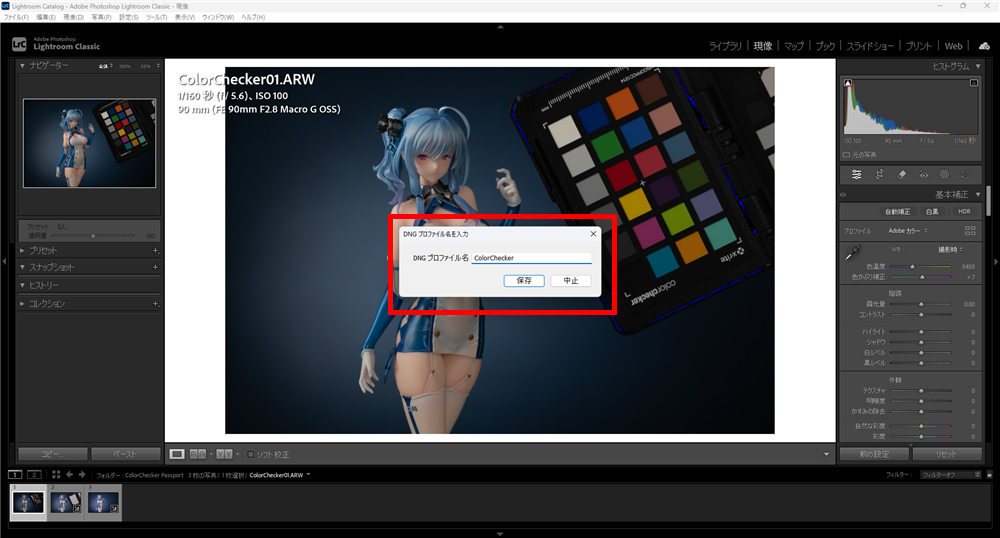1000x538 pixels.
Task: Collapse the ヒストリー panel
Action: [x=22, y=286]
